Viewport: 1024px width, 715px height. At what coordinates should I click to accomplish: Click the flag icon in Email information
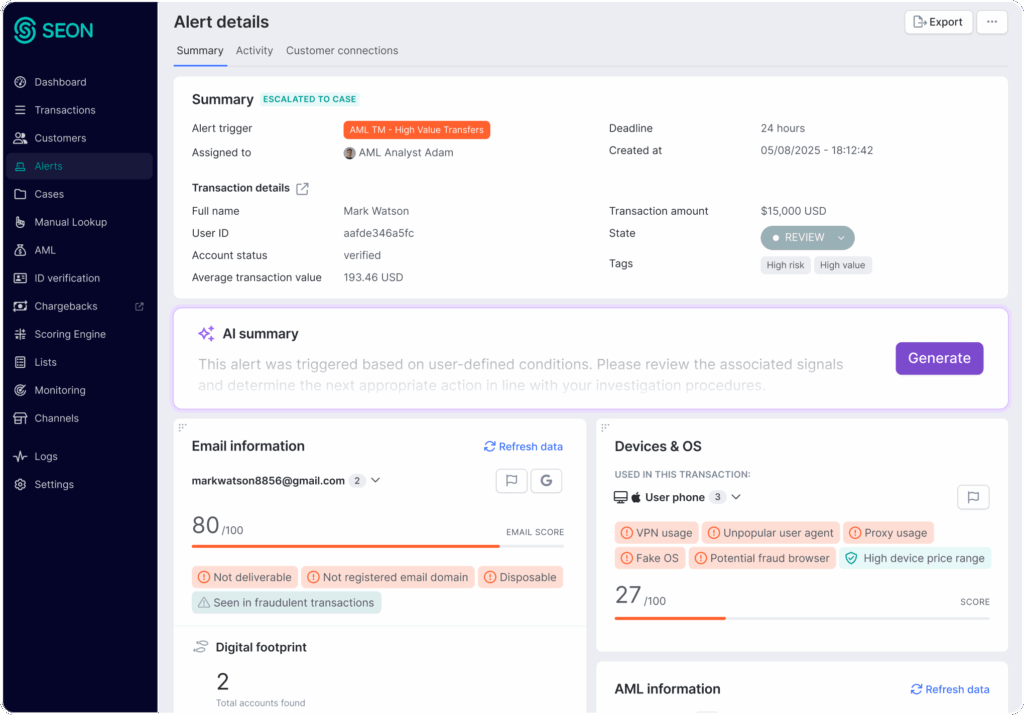511,481
